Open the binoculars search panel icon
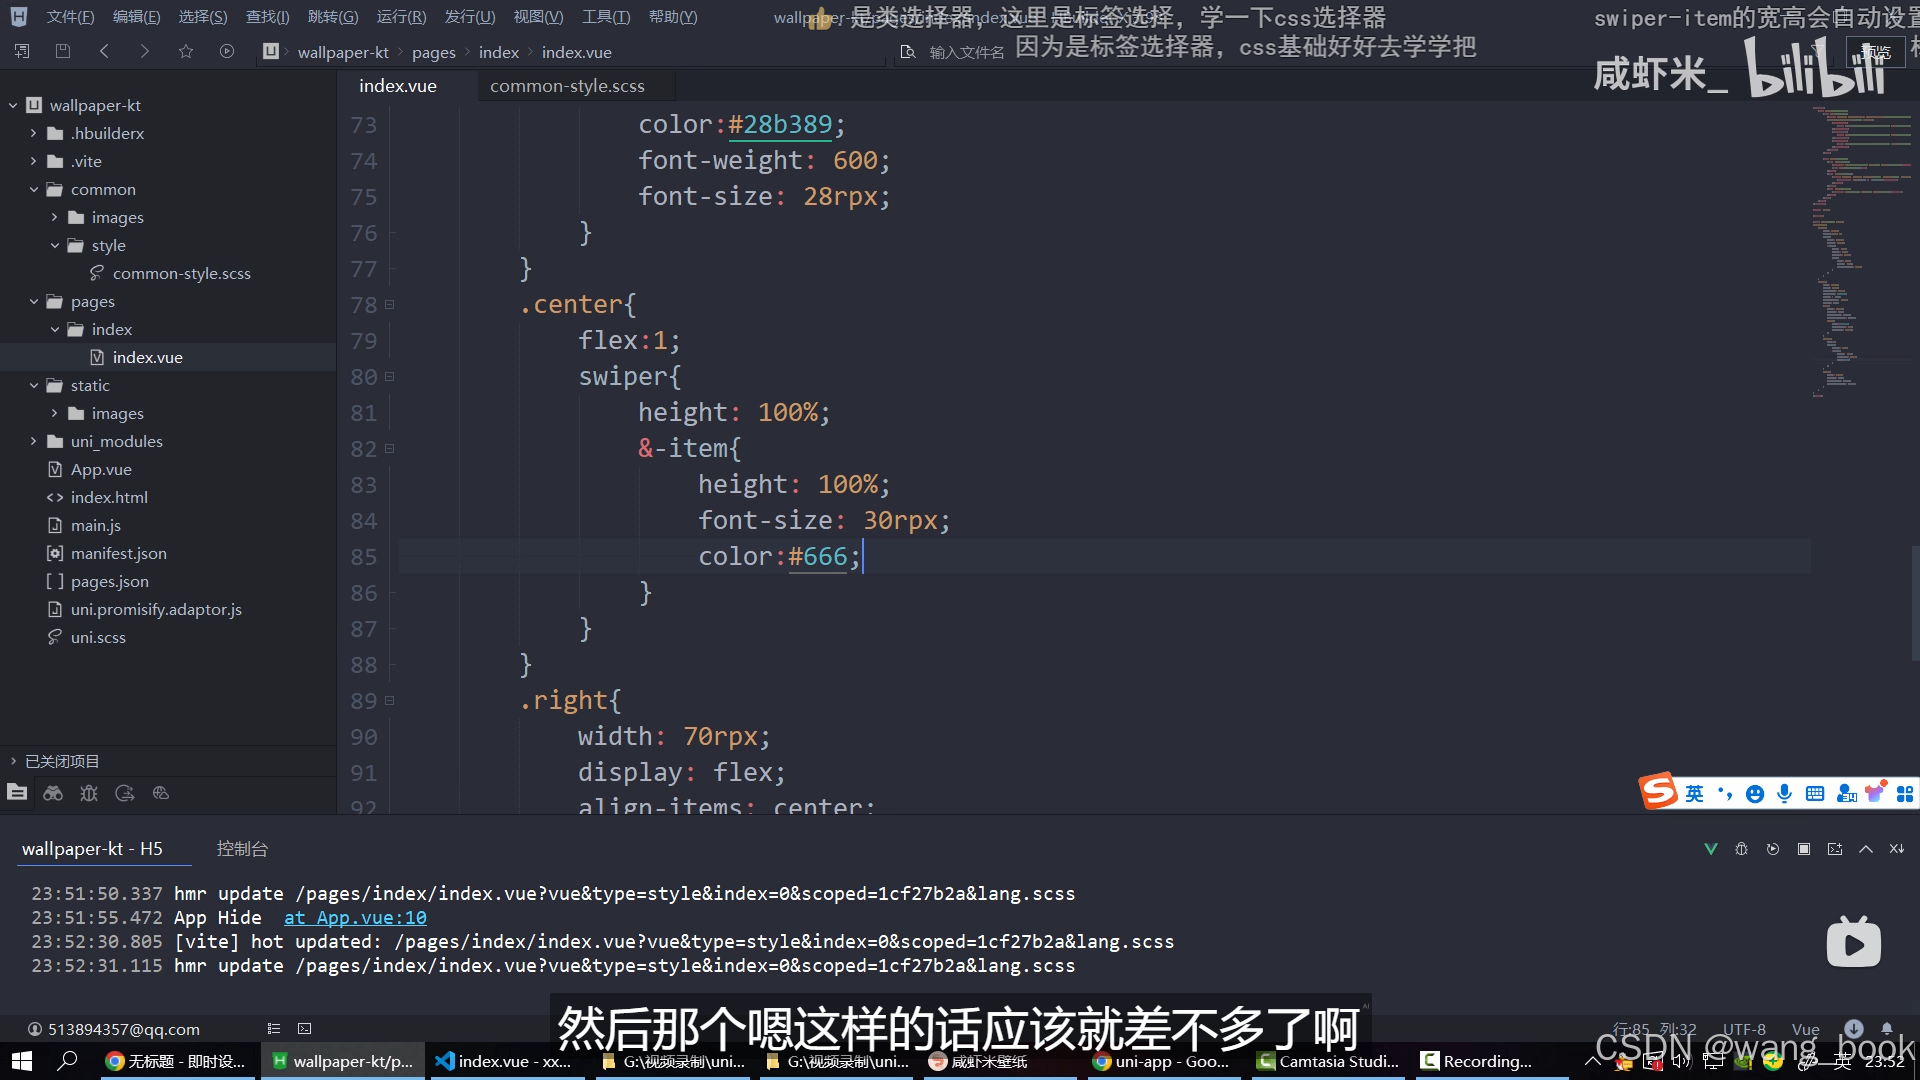1920x1080 pixels. pyautogui.click(x=53, y=793)
